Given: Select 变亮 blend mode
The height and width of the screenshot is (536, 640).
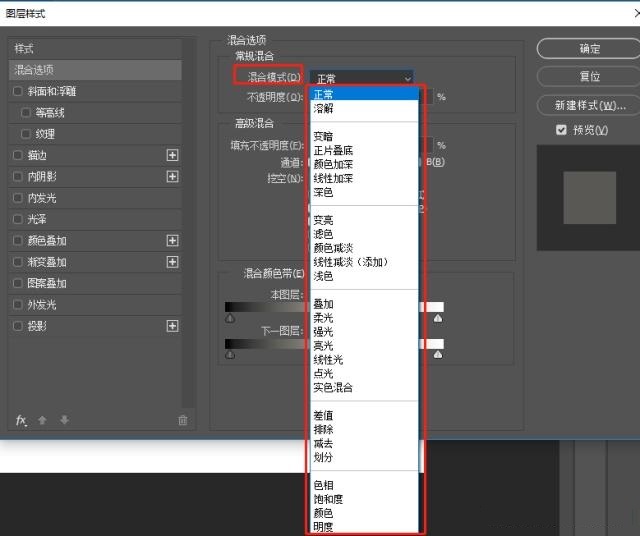Looking at the screenshot, I should [364, 220].
